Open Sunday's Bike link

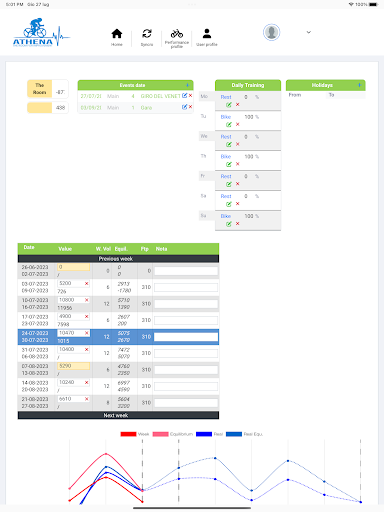[x=226, y=216]
